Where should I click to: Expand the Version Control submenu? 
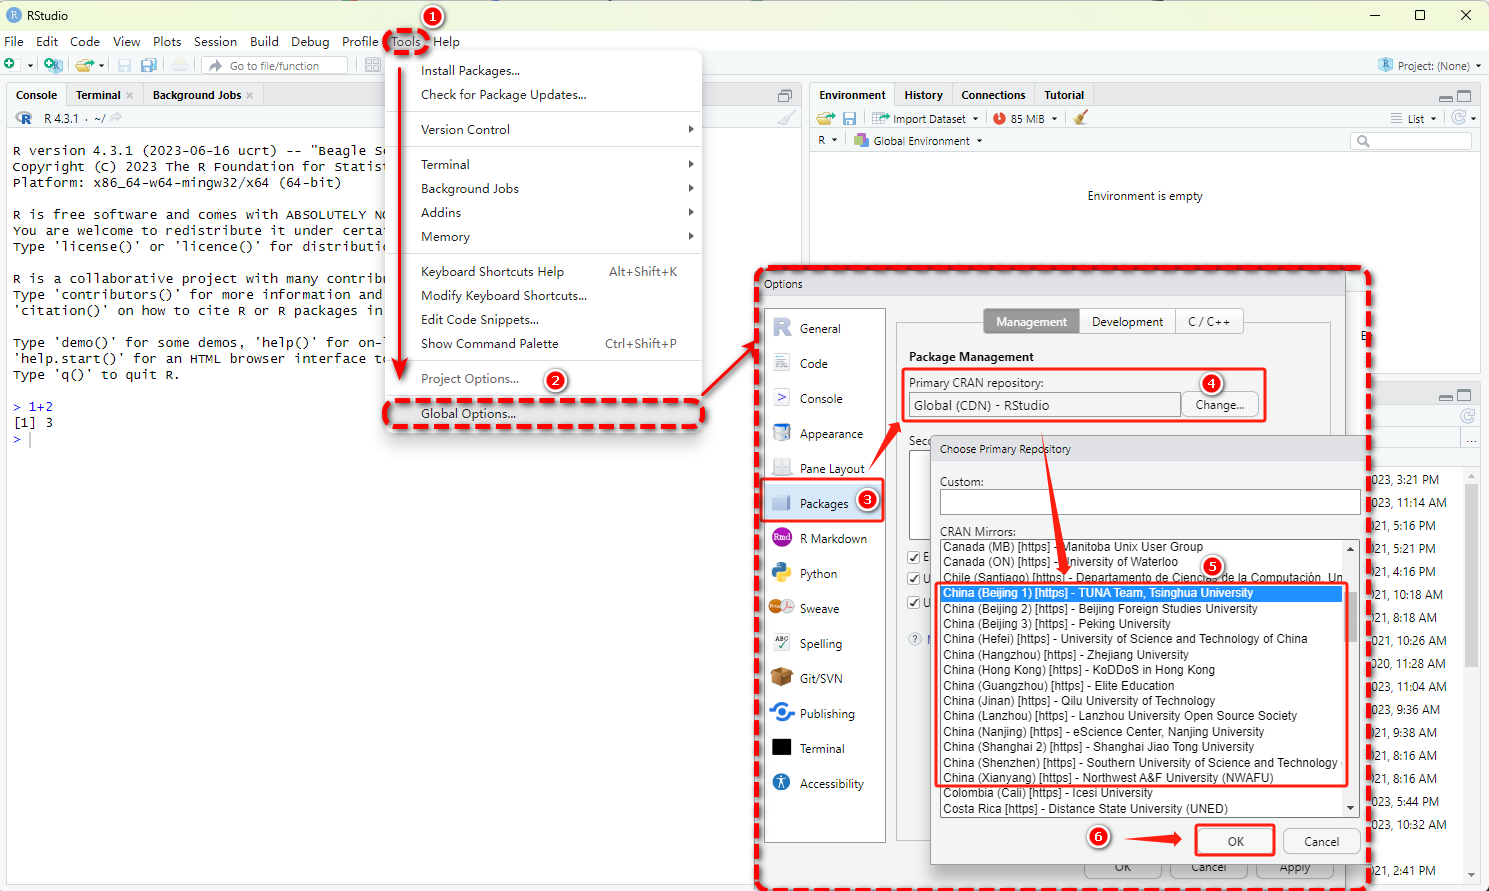pos(543,129)
